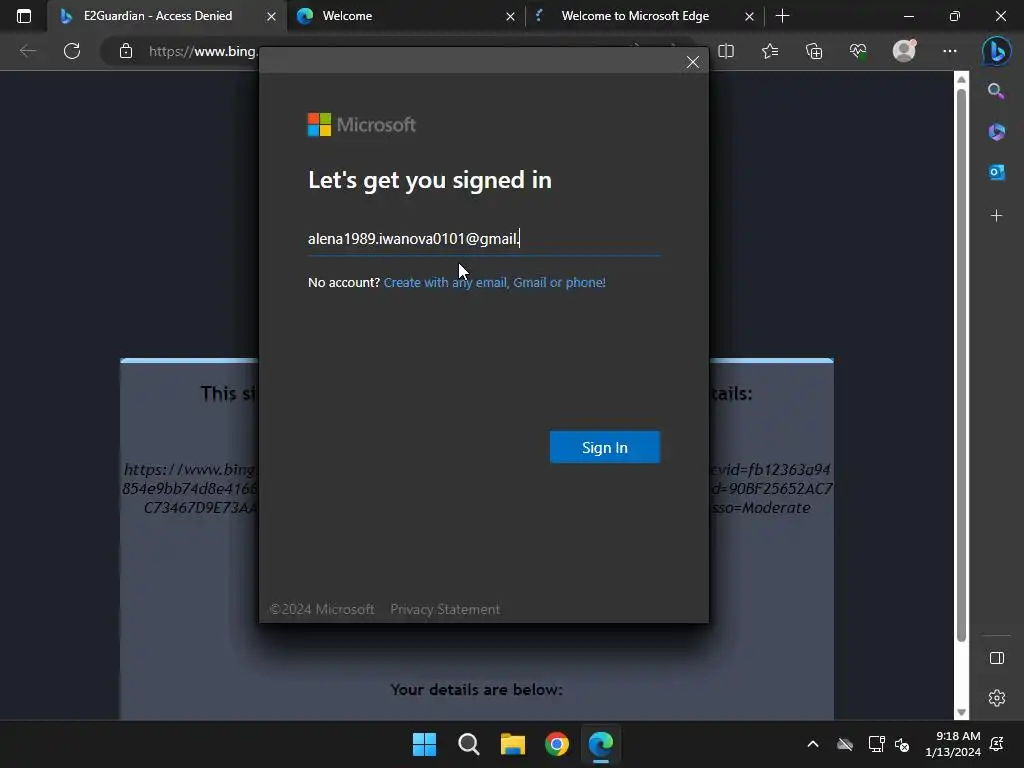Refresh the current page
Image resolution: width=1024 pixels, height=768 pixels.
click(72, 51)
